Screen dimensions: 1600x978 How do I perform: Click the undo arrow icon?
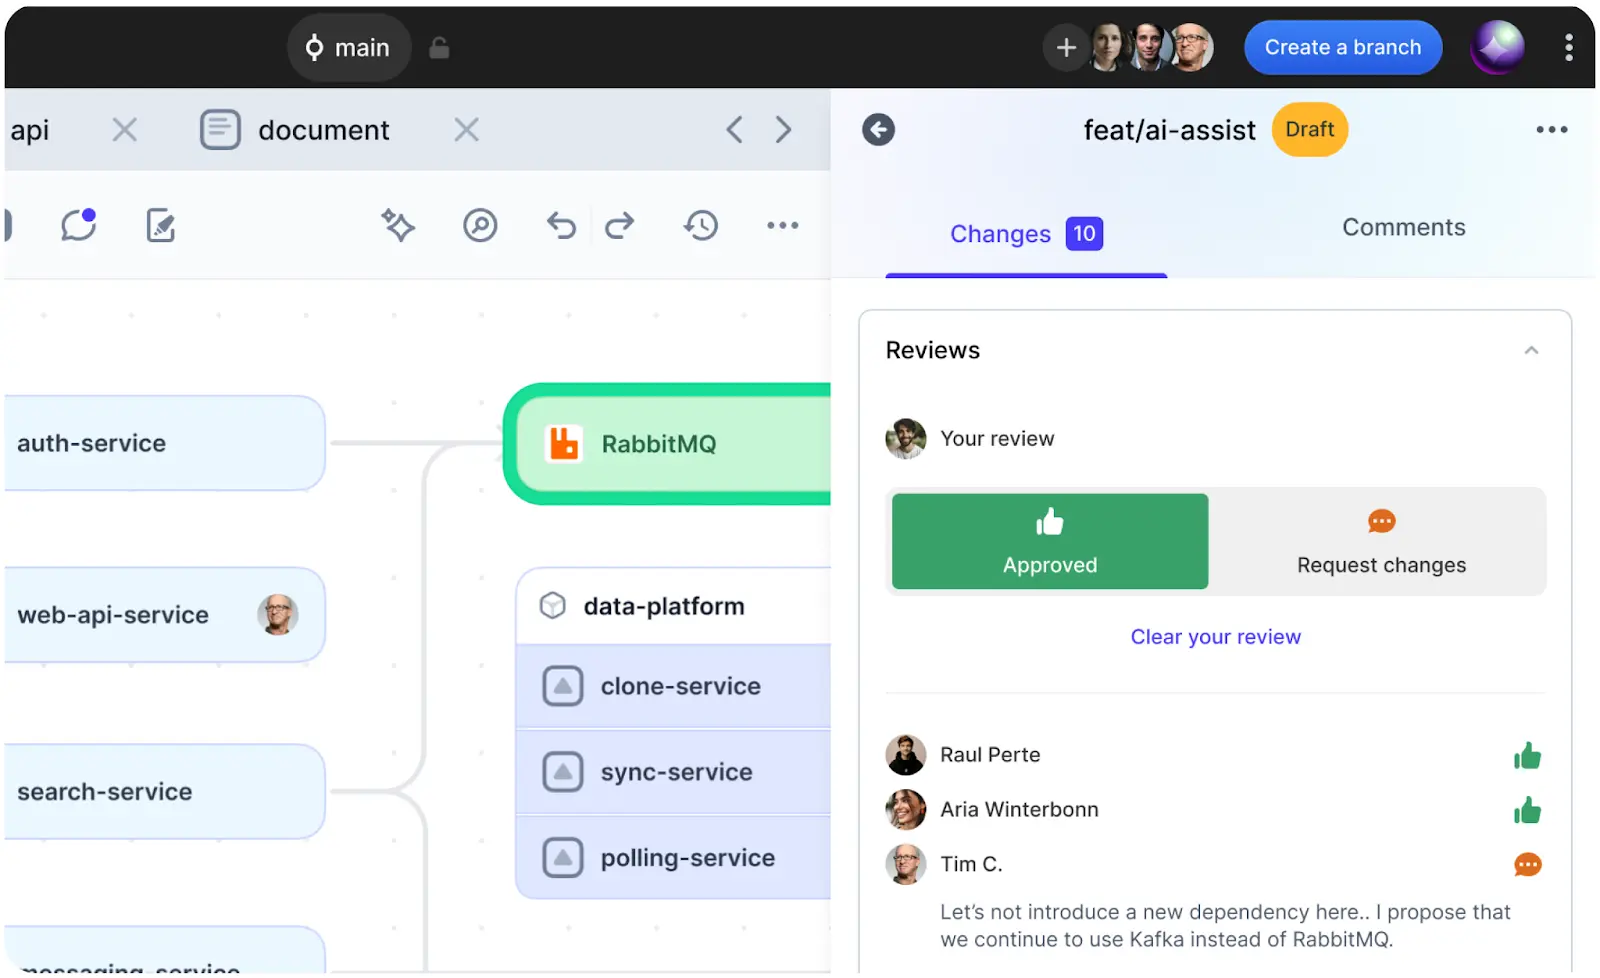(x=561, y=226)
